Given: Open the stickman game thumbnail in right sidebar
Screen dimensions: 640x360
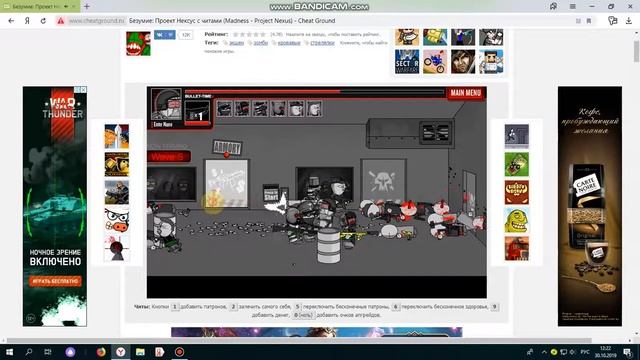Looking at the screenshot, I should click(x=516, y=136).
